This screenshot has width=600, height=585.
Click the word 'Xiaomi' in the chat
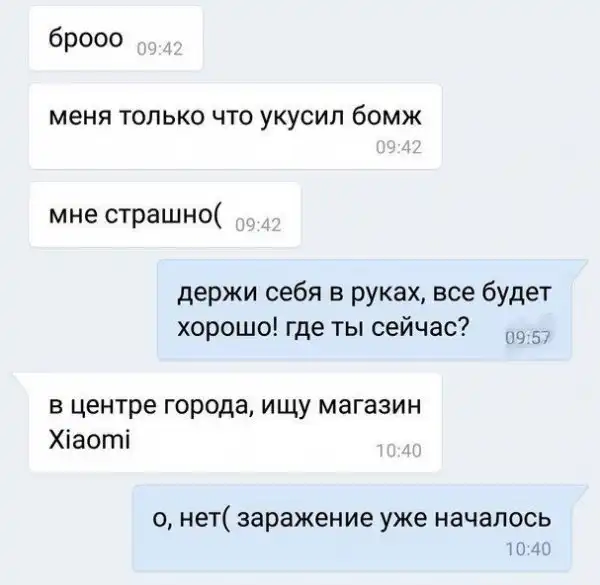coord(90,440)
